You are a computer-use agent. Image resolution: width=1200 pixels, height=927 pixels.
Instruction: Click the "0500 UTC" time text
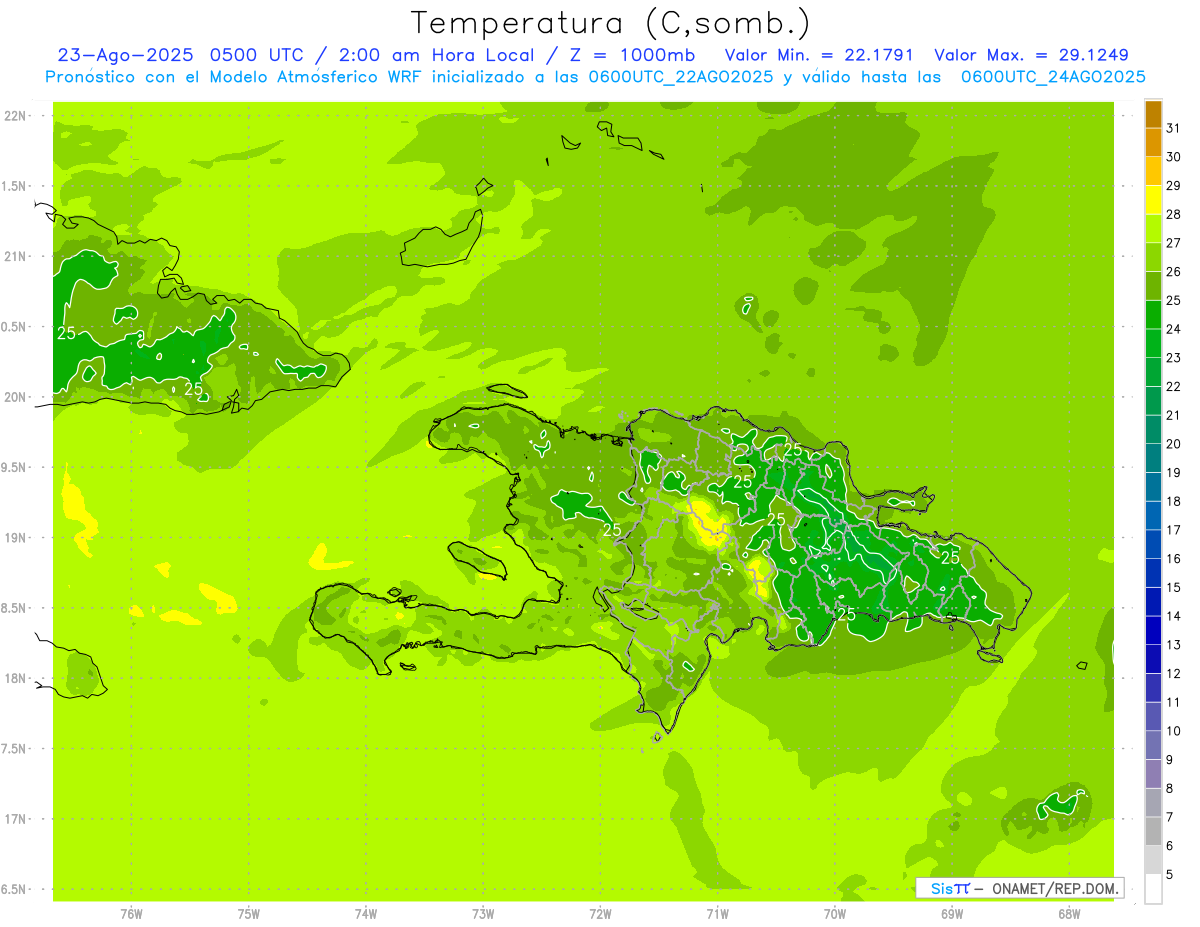tap(255, 55)
